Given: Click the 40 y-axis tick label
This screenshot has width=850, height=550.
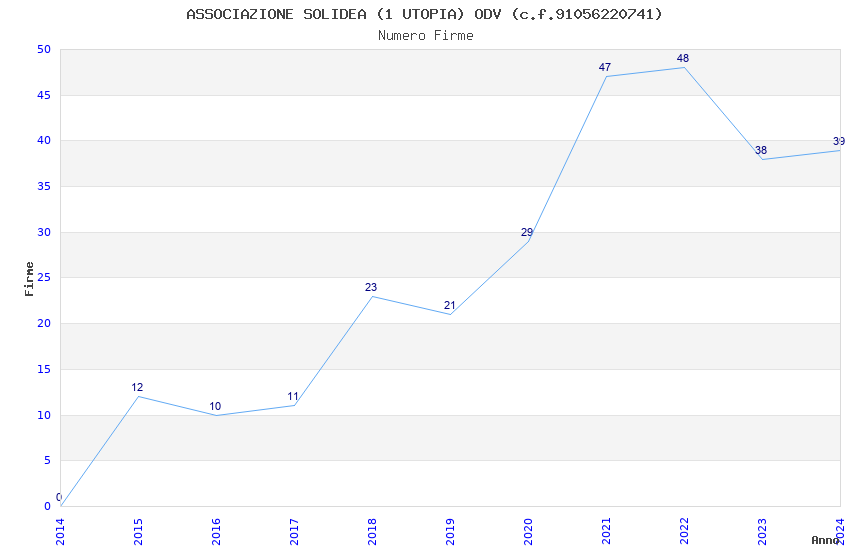Looking at the screenshot, I should (x=44, y=140).
